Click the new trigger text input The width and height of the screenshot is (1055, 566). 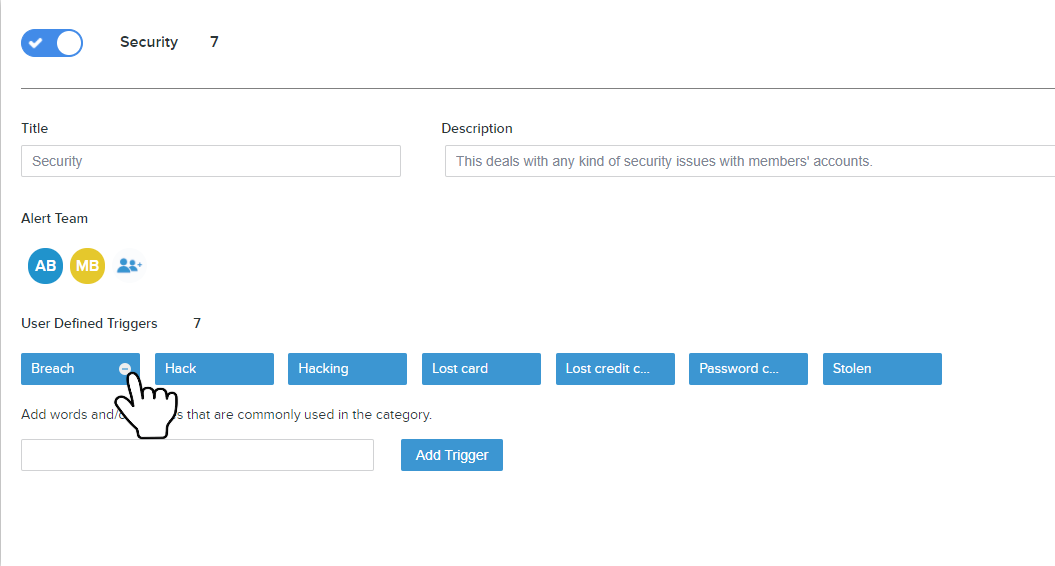point(197,455)
